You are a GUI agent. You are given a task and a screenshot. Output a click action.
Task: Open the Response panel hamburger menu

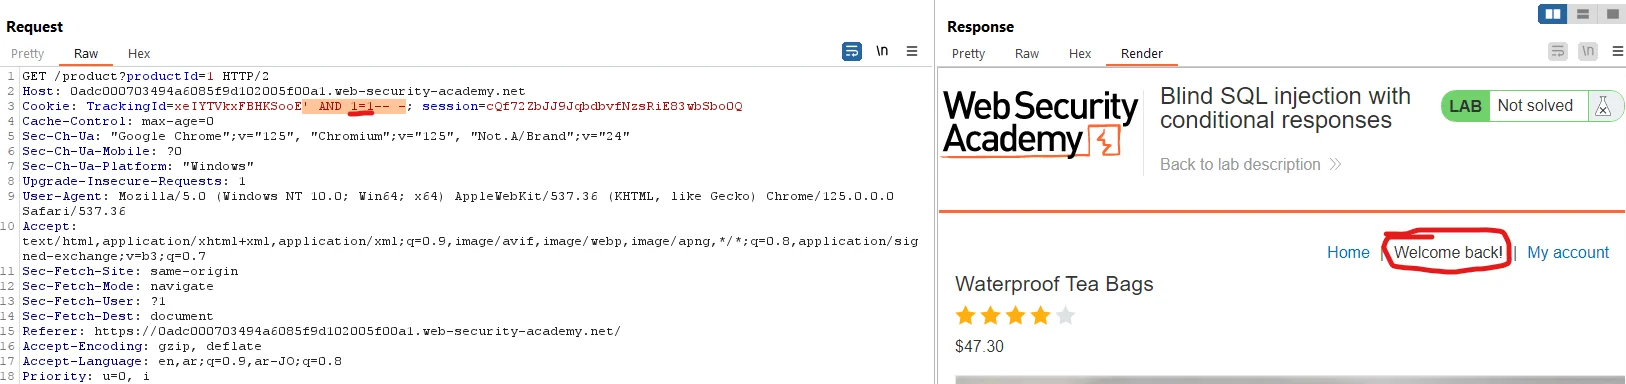point(1617,51)
